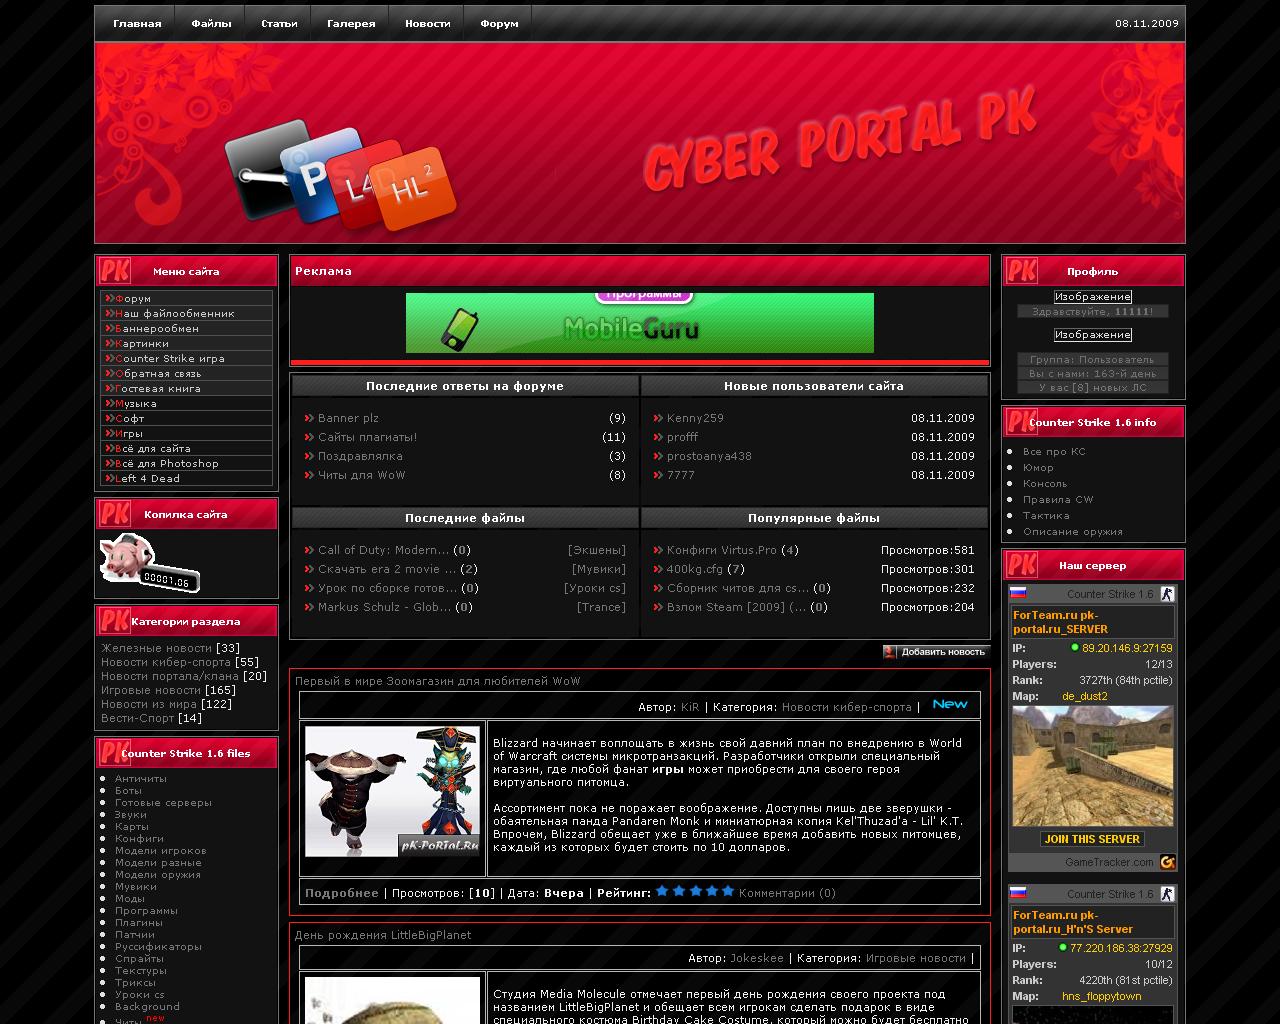
Task: Open the Конфиги Virtus.Pro popular file
Action: tap(721, 550)
